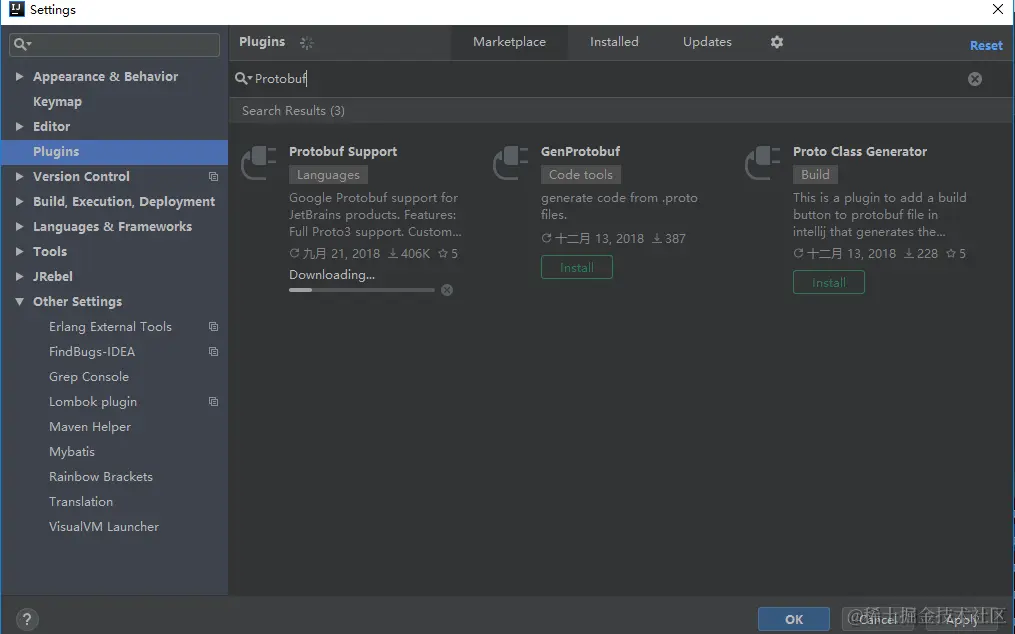This screenshot has height=634, width=1015.
Task: Expand Build, Execution, Deployment node arrow
Action: pos(19,201)
